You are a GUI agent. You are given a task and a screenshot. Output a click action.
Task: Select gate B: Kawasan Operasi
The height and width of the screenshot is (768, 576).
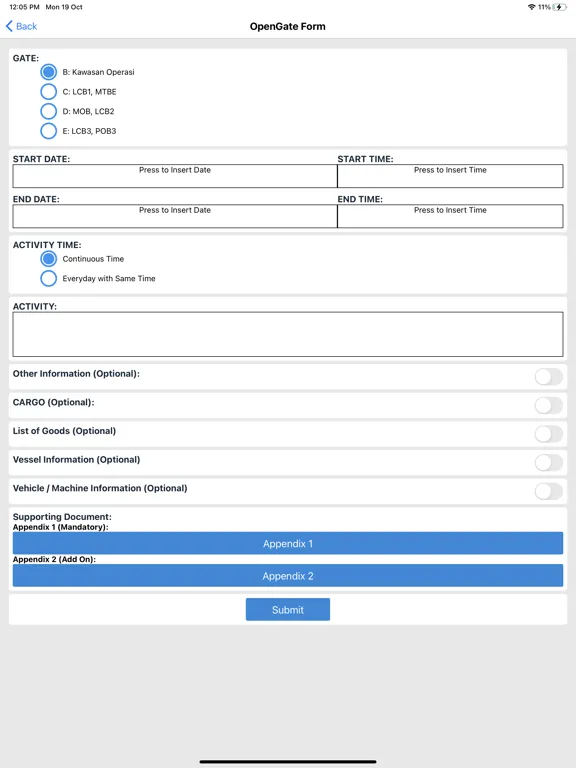tap(48, 72)
